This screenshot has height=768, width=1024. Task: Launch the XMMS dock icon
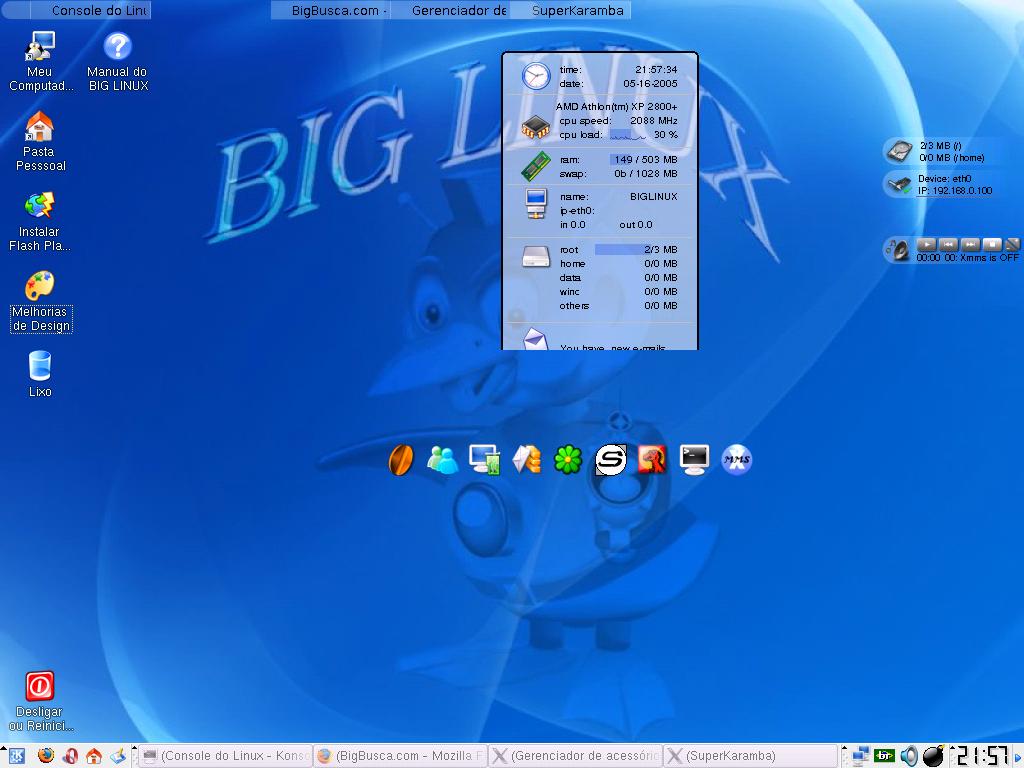point(736,460)
